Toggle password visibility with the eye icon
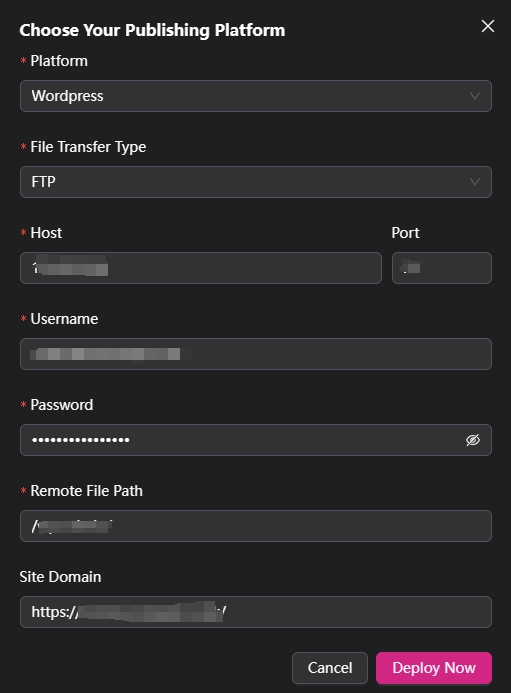 (x=473, y=440)
